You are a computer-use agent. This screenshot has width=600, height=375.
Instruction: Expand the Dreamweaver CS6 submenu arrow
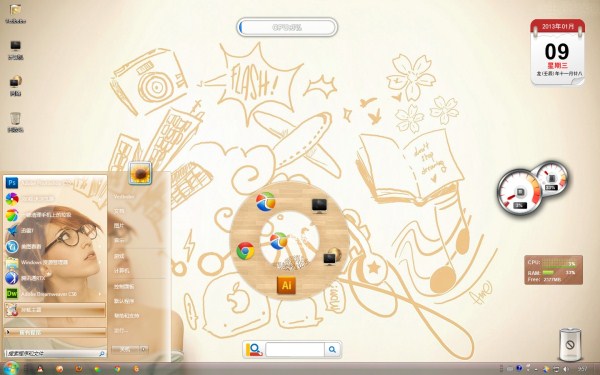tap(100, 294)
